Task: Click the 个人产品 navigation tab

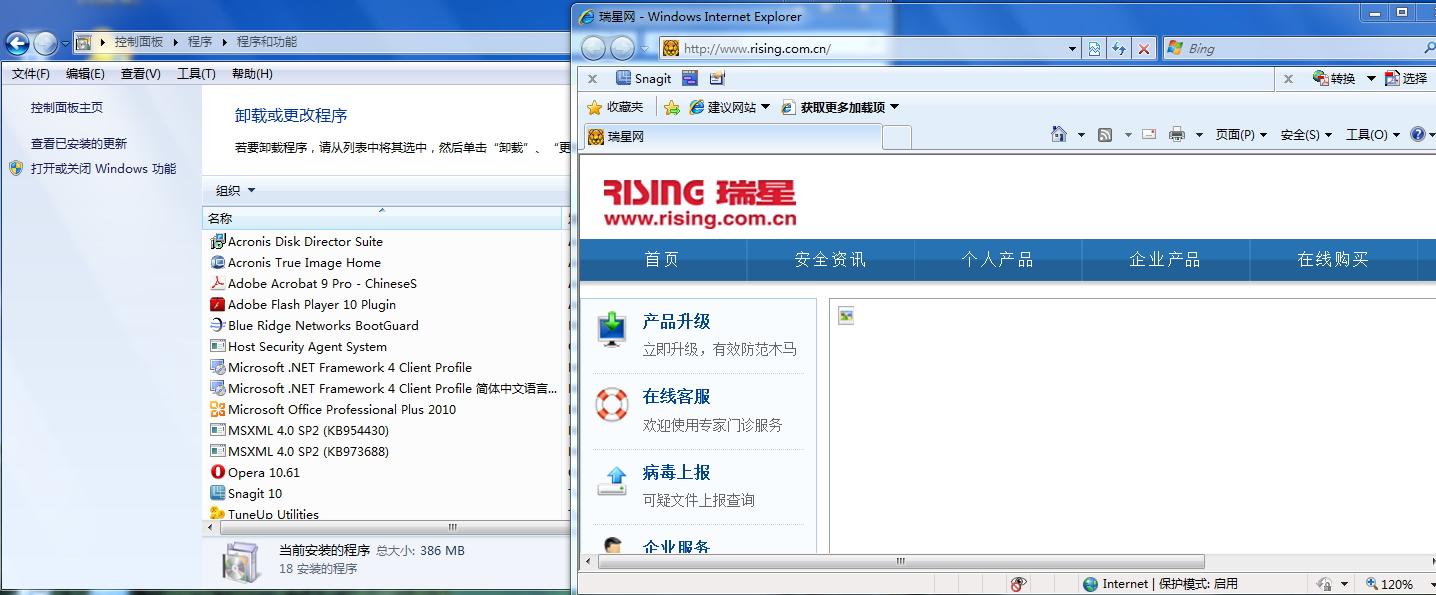Action: 997,260
